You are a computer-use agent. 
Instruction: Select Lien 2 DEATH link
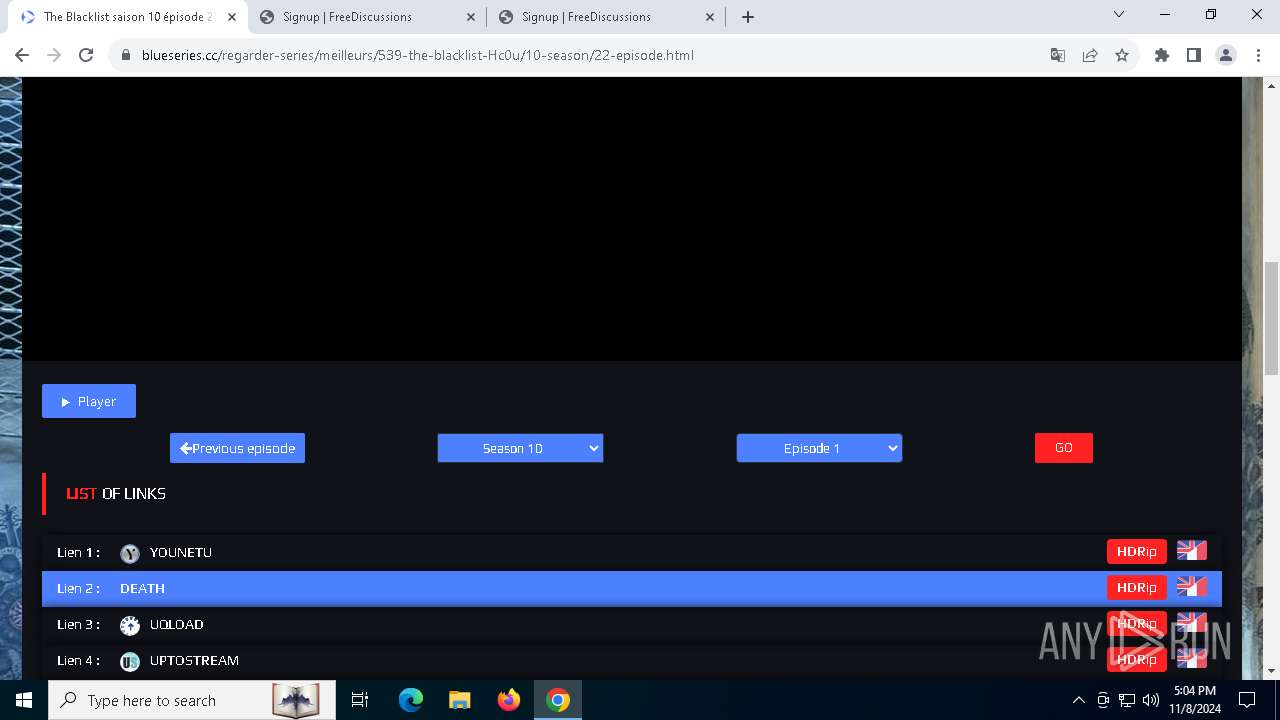[x=632, y=588]
